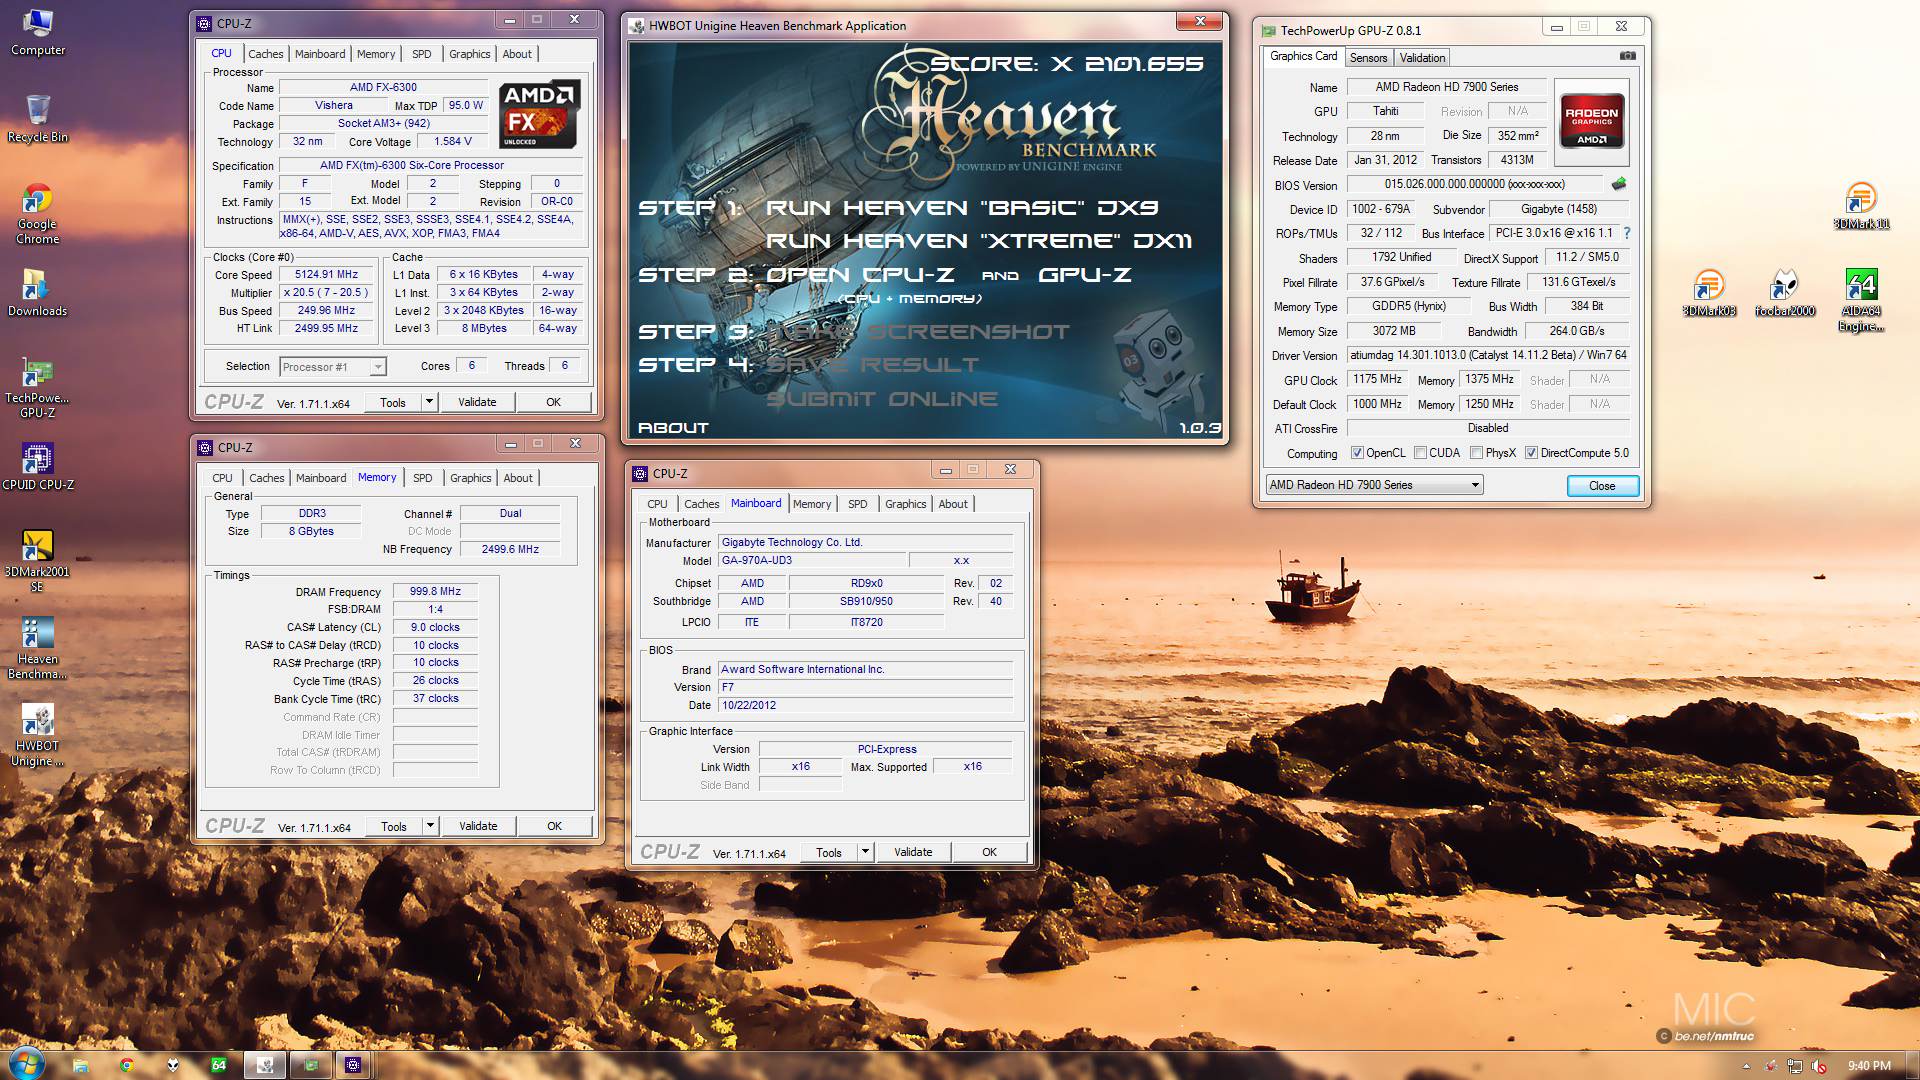
Task: Select the Graphics tab in Memory CPU-Z window
Action: [470, 478]
